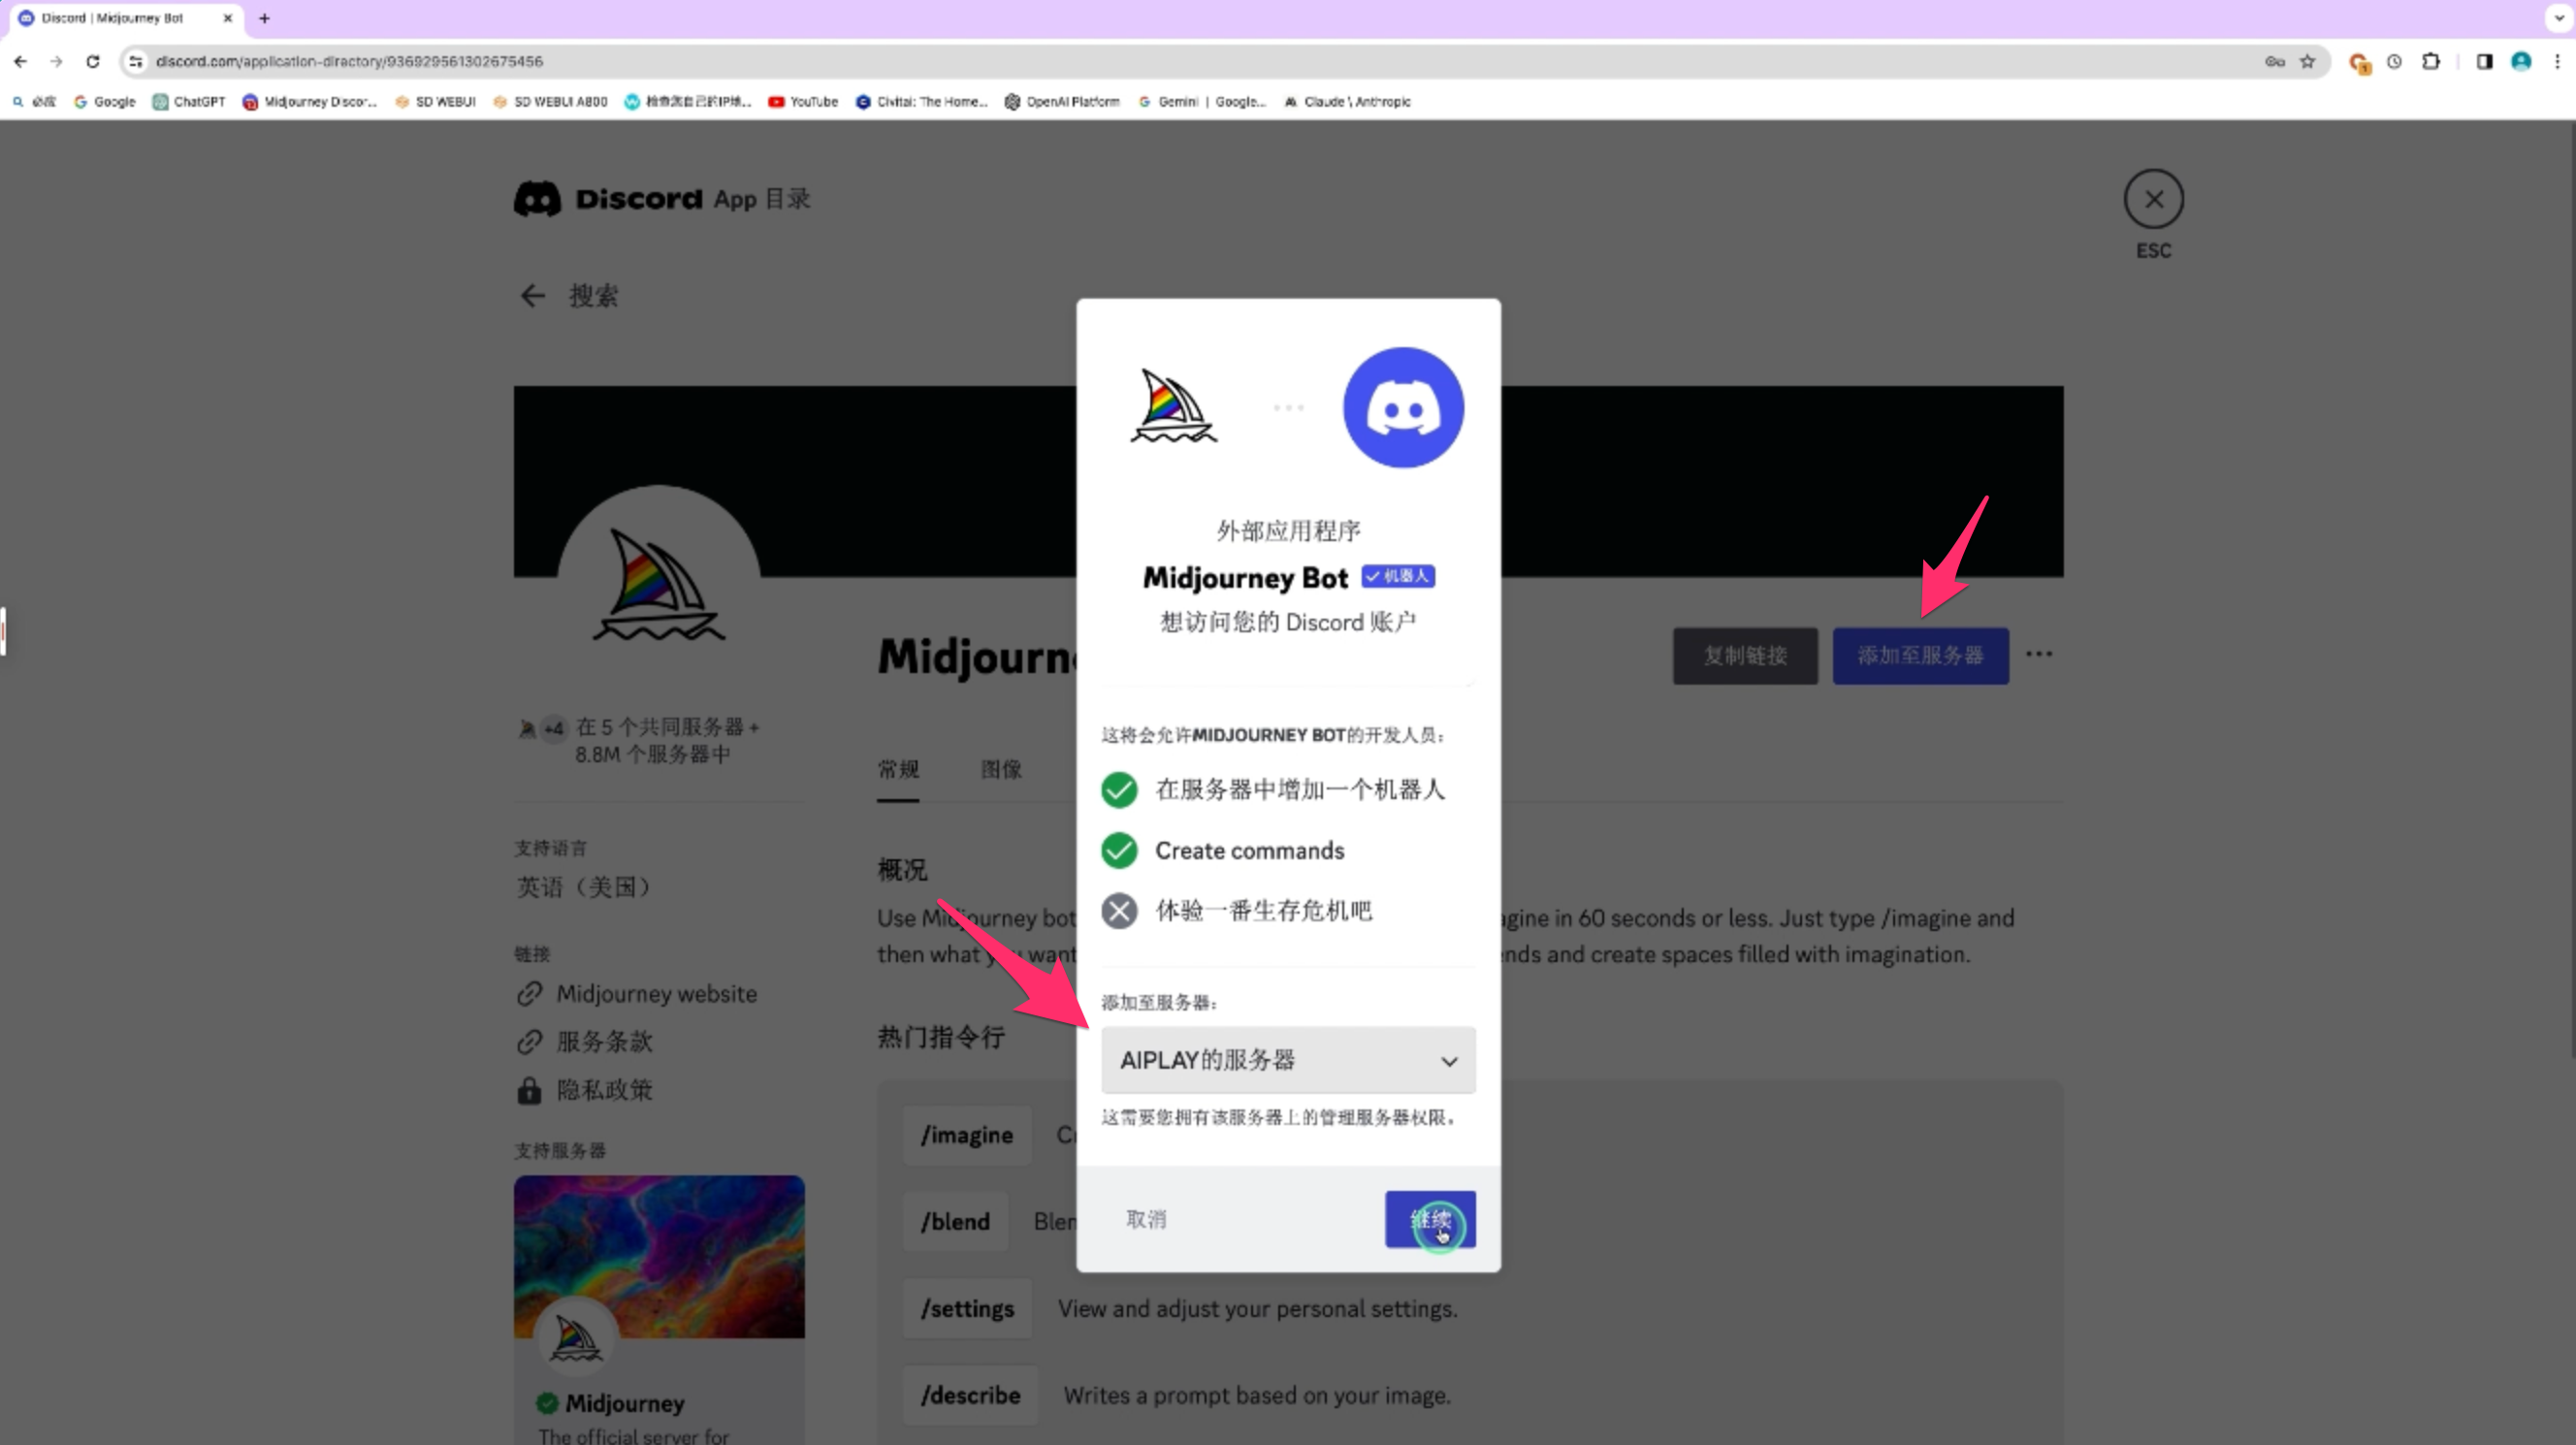2576x1445 pixels.
Task: Open a new browser tab
Action: (x=264, y=18)
